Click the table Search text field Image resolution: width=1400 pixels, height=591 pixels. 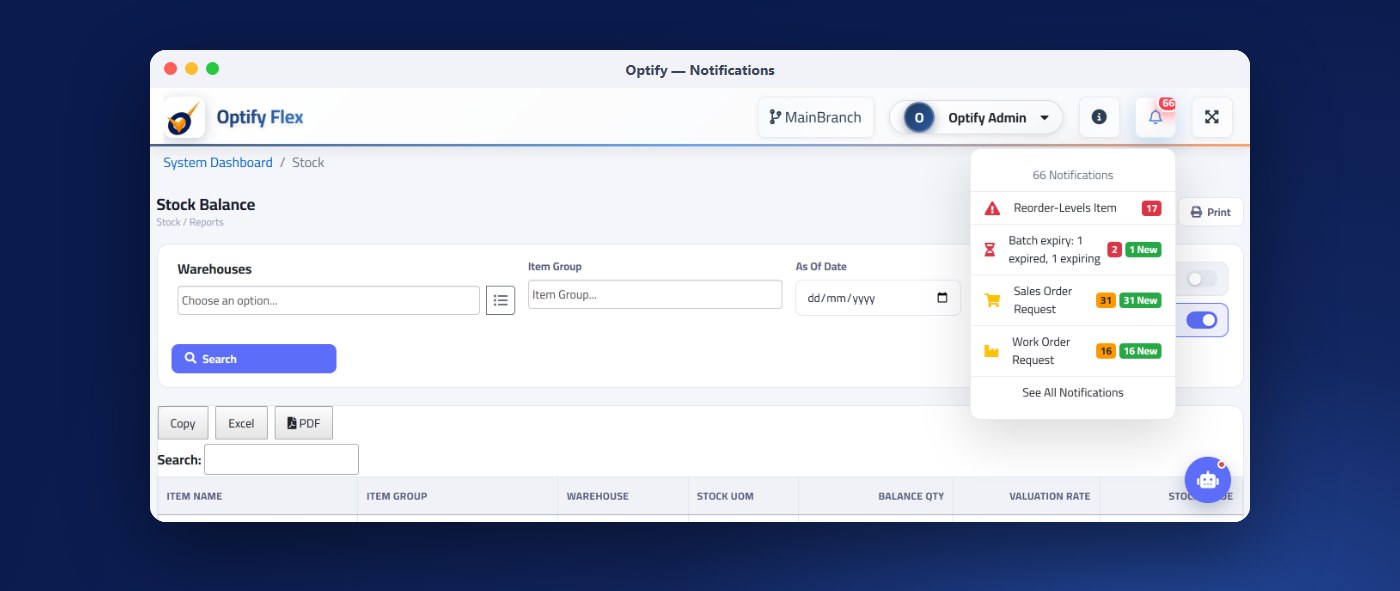[x=281, y=460]
